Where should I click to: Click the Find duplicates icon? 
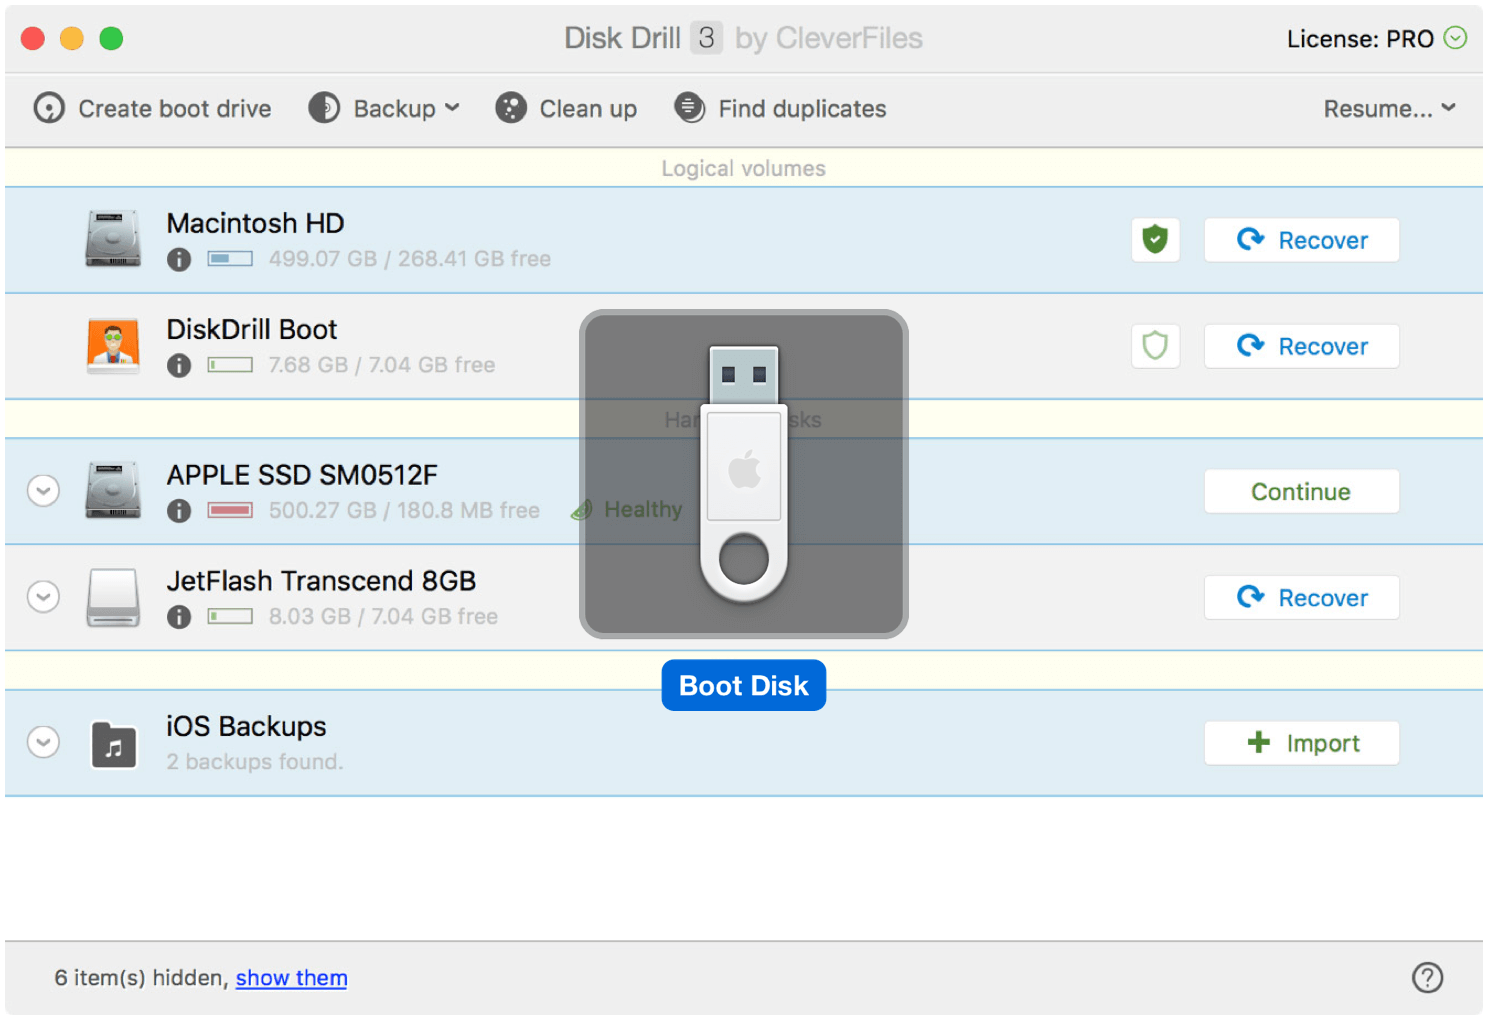(x=690, y=108)
